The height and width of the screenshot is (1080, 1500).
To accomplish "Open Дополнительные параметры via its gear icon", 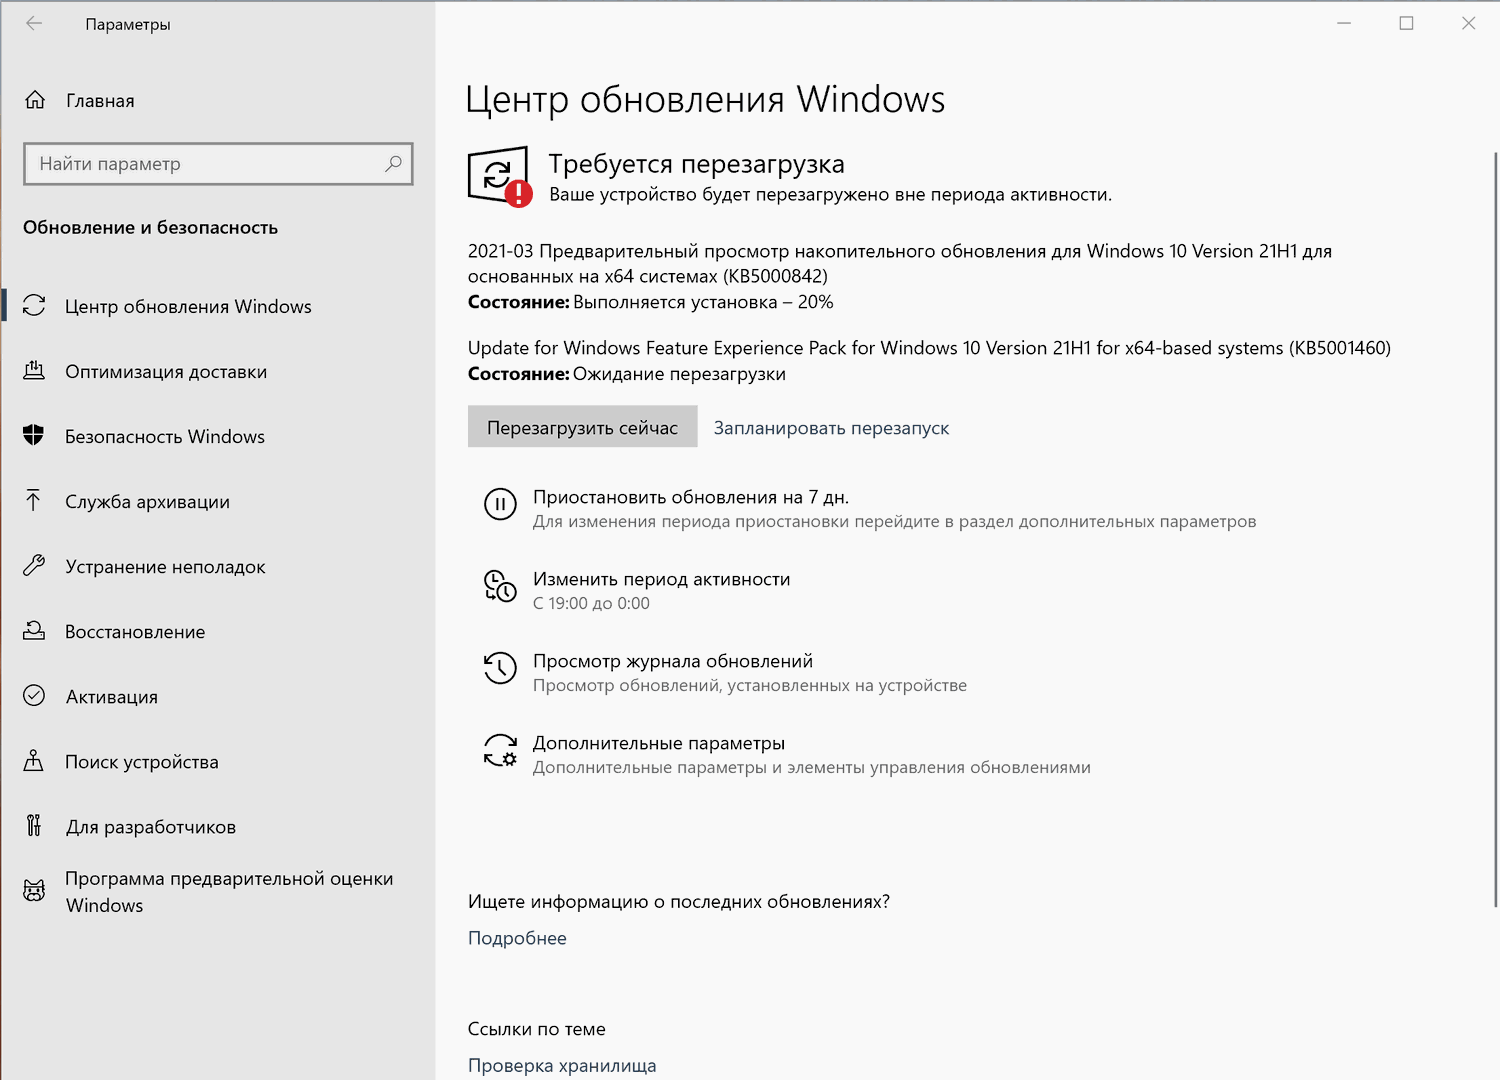I will (500, 751).
